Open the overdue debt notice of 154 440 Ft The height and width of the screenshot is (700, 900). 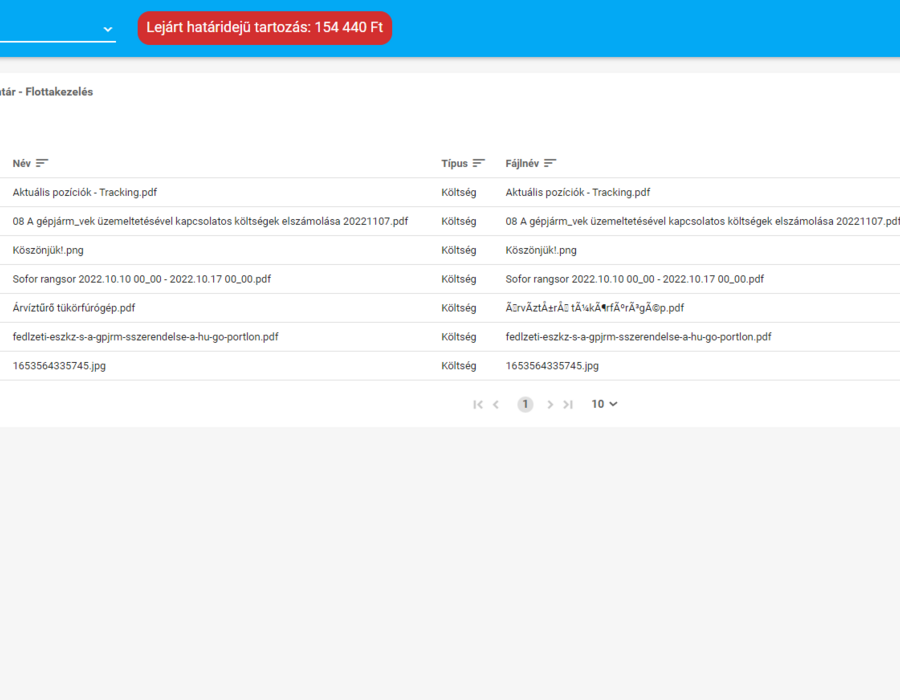(265, 28)
